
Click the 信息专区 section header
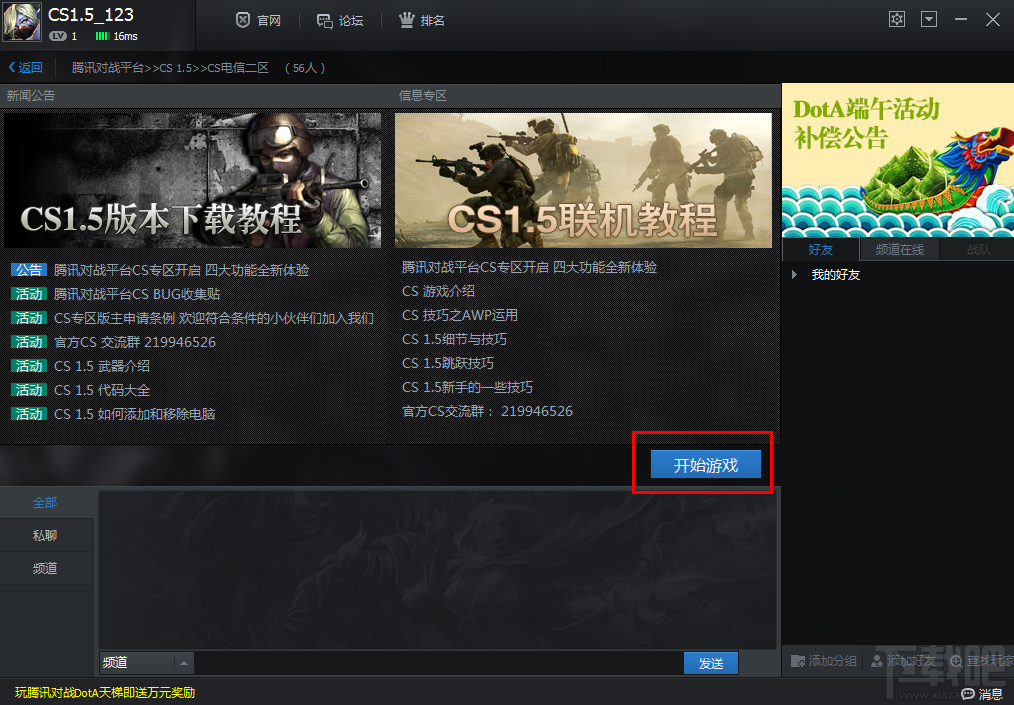click(x=422, y=96)
